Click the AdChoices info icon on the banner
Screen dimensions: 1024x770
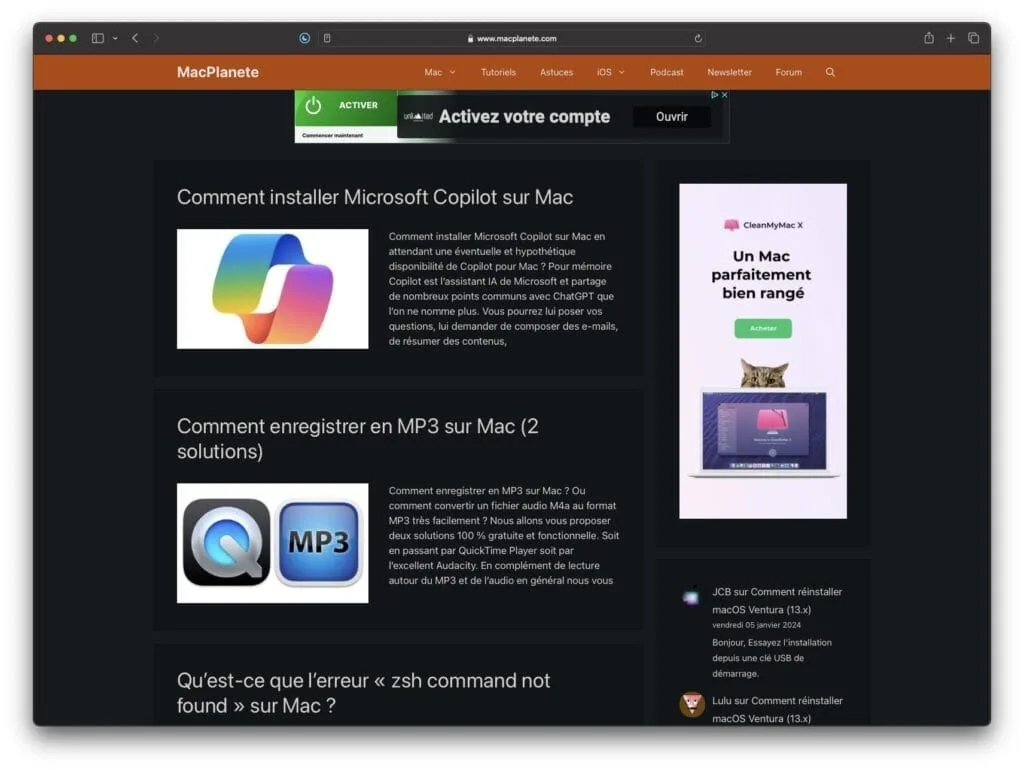tap(715, 96)
